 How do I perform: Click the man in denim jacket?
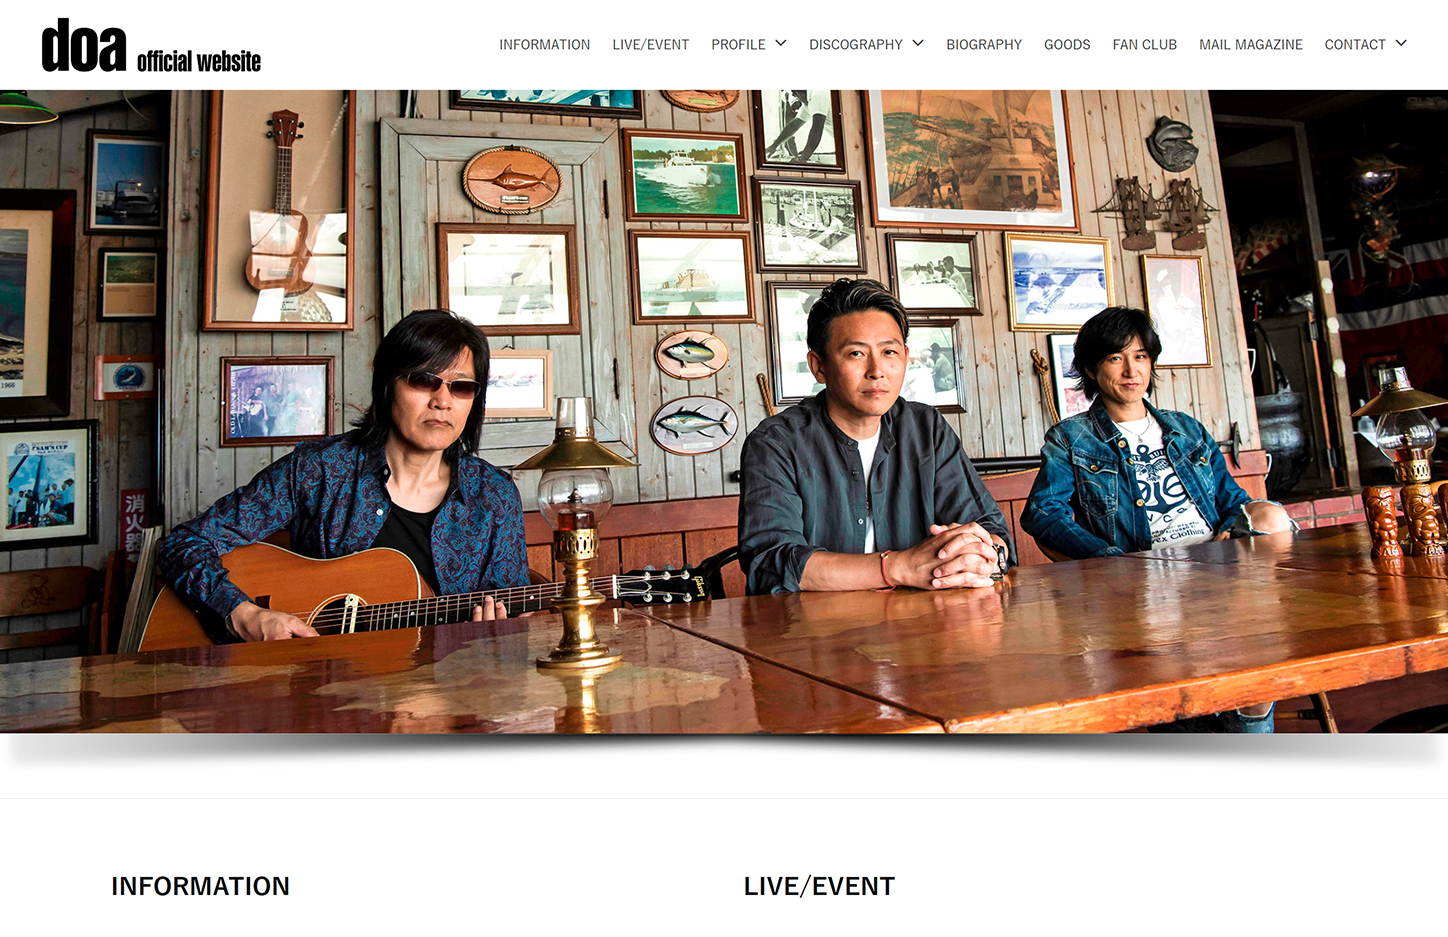click(x=1140, y=440)
